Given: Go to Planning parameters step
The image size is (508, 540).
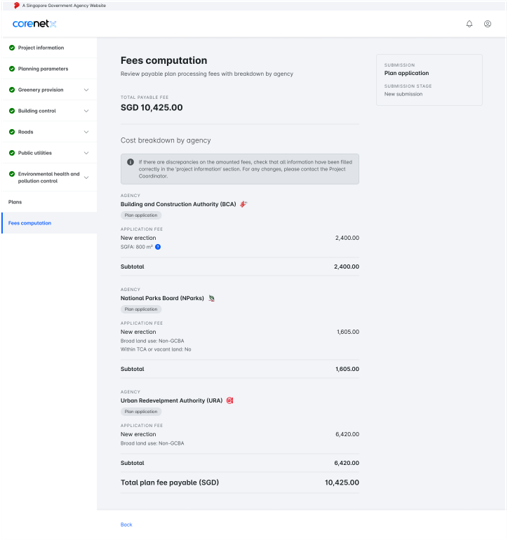Looking at the screenshot, I should tap(43, 69).
